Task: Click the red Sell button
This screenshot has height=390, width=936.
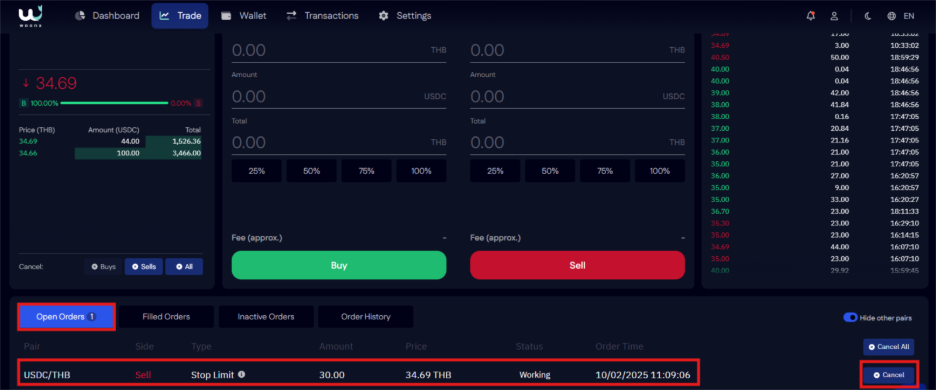Action: point(577,265)
